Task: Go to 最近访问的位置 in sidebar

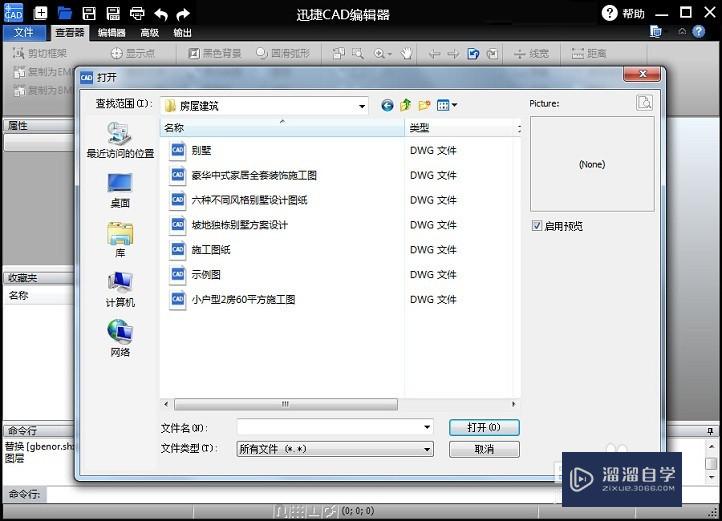Action: click(x=120, y=140)
